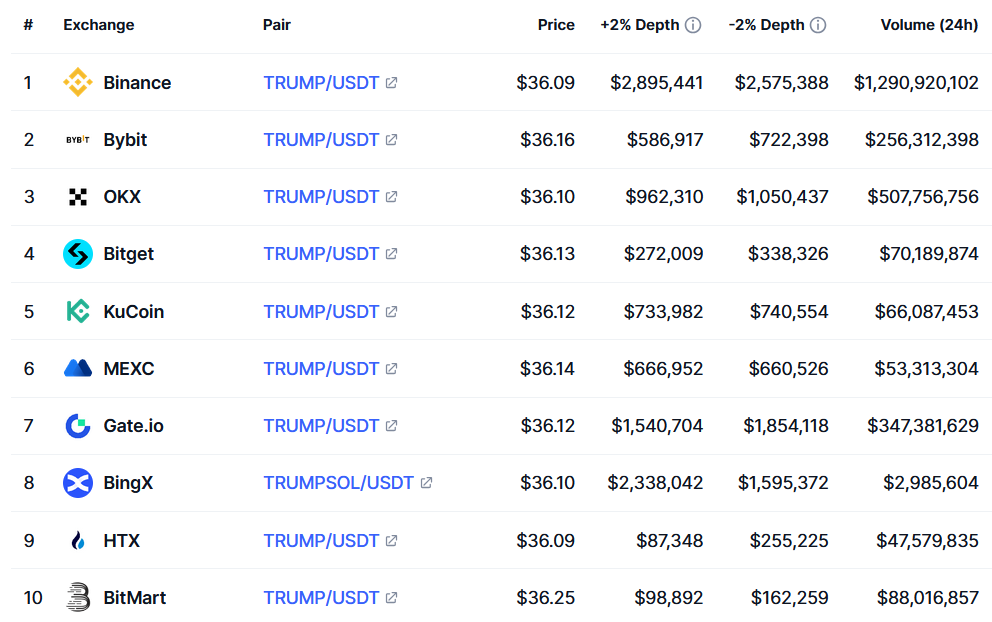This screenshot has width=992, height=622.
Task: Open BitMart TRUMP/USDT pair link
Action: (321, 598)
